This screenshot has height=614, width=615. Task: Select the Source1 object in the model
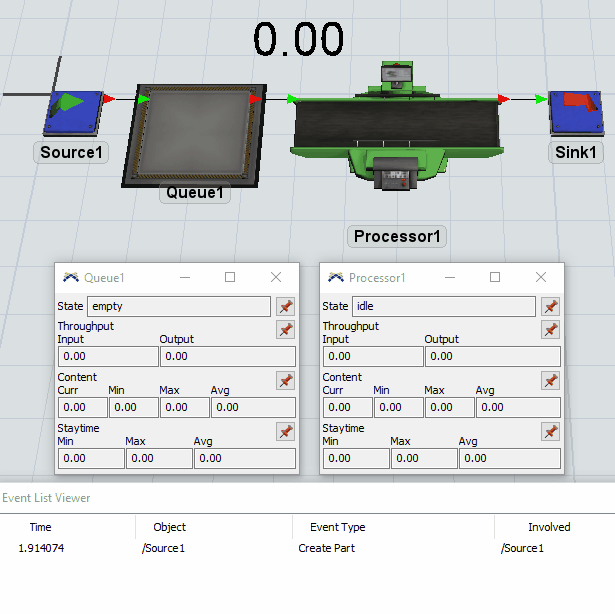[71, 112]
